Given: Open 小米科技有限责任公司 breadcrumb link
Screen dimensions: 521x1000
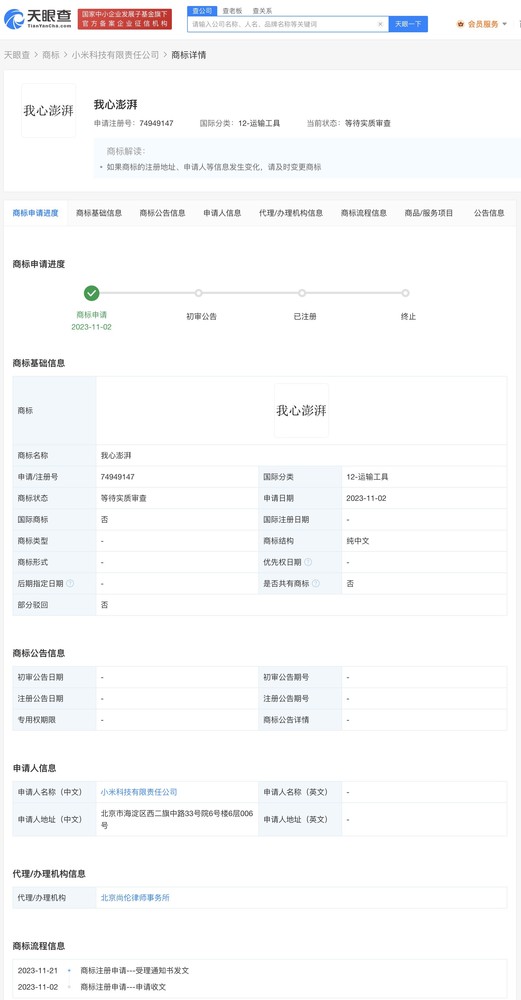Looking at the screenshot, I should pyautogui.click(x=115, y=55).
